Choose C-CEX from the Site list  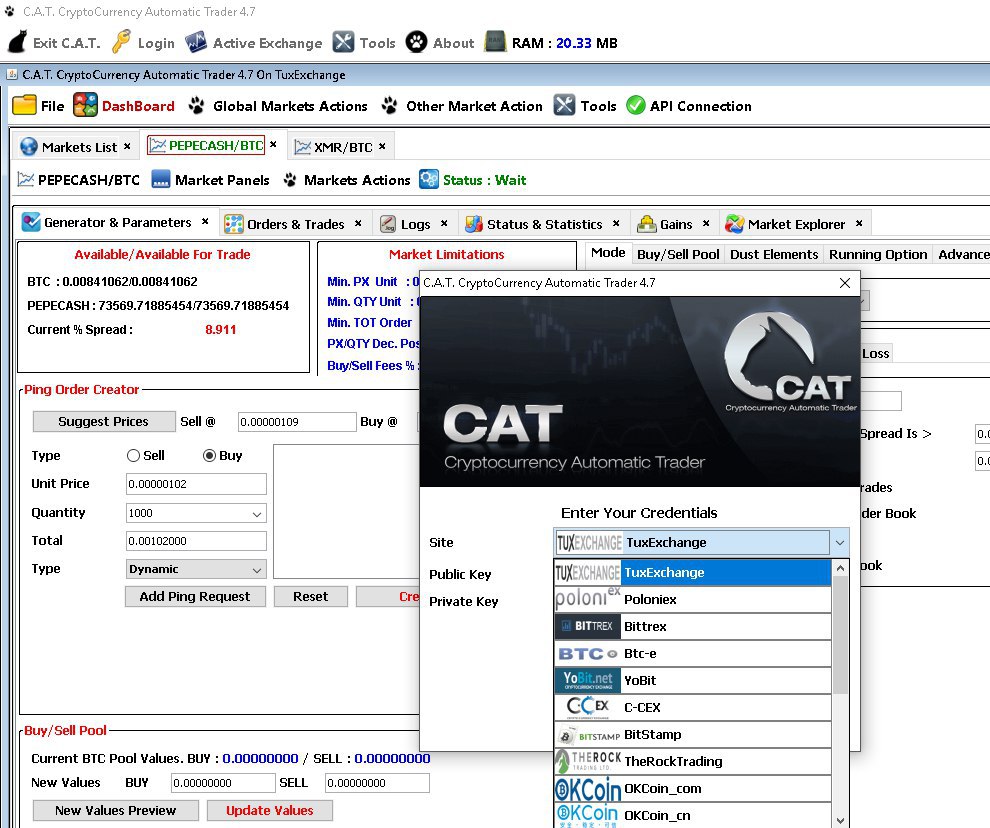693,707
